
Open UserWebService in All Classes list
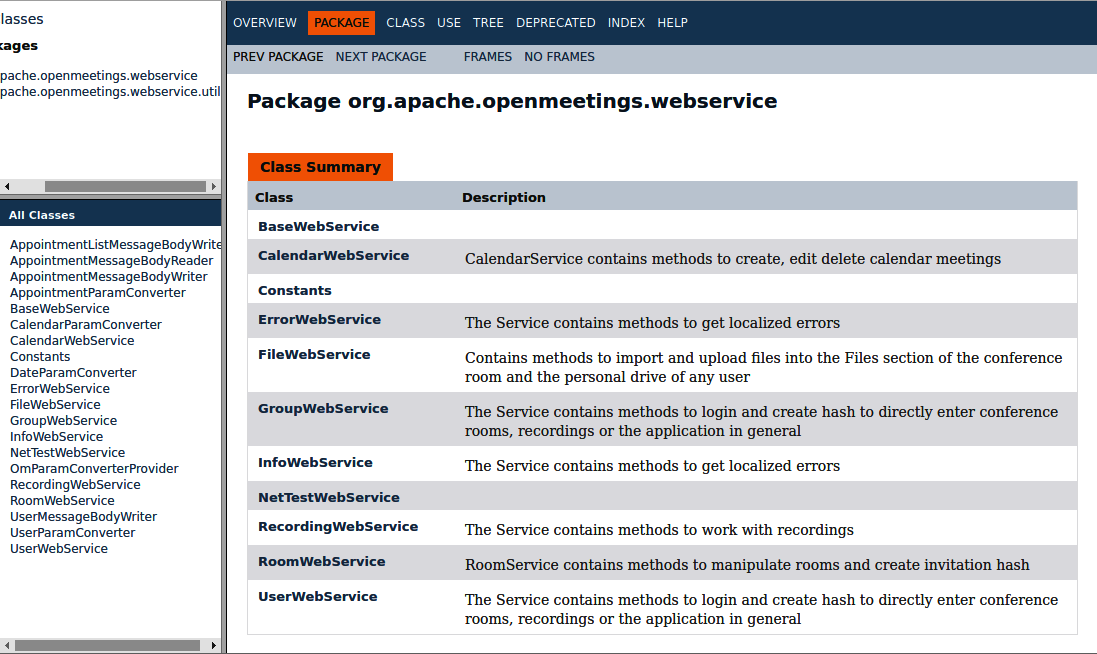pyautogui.click(x=59, y=548)
